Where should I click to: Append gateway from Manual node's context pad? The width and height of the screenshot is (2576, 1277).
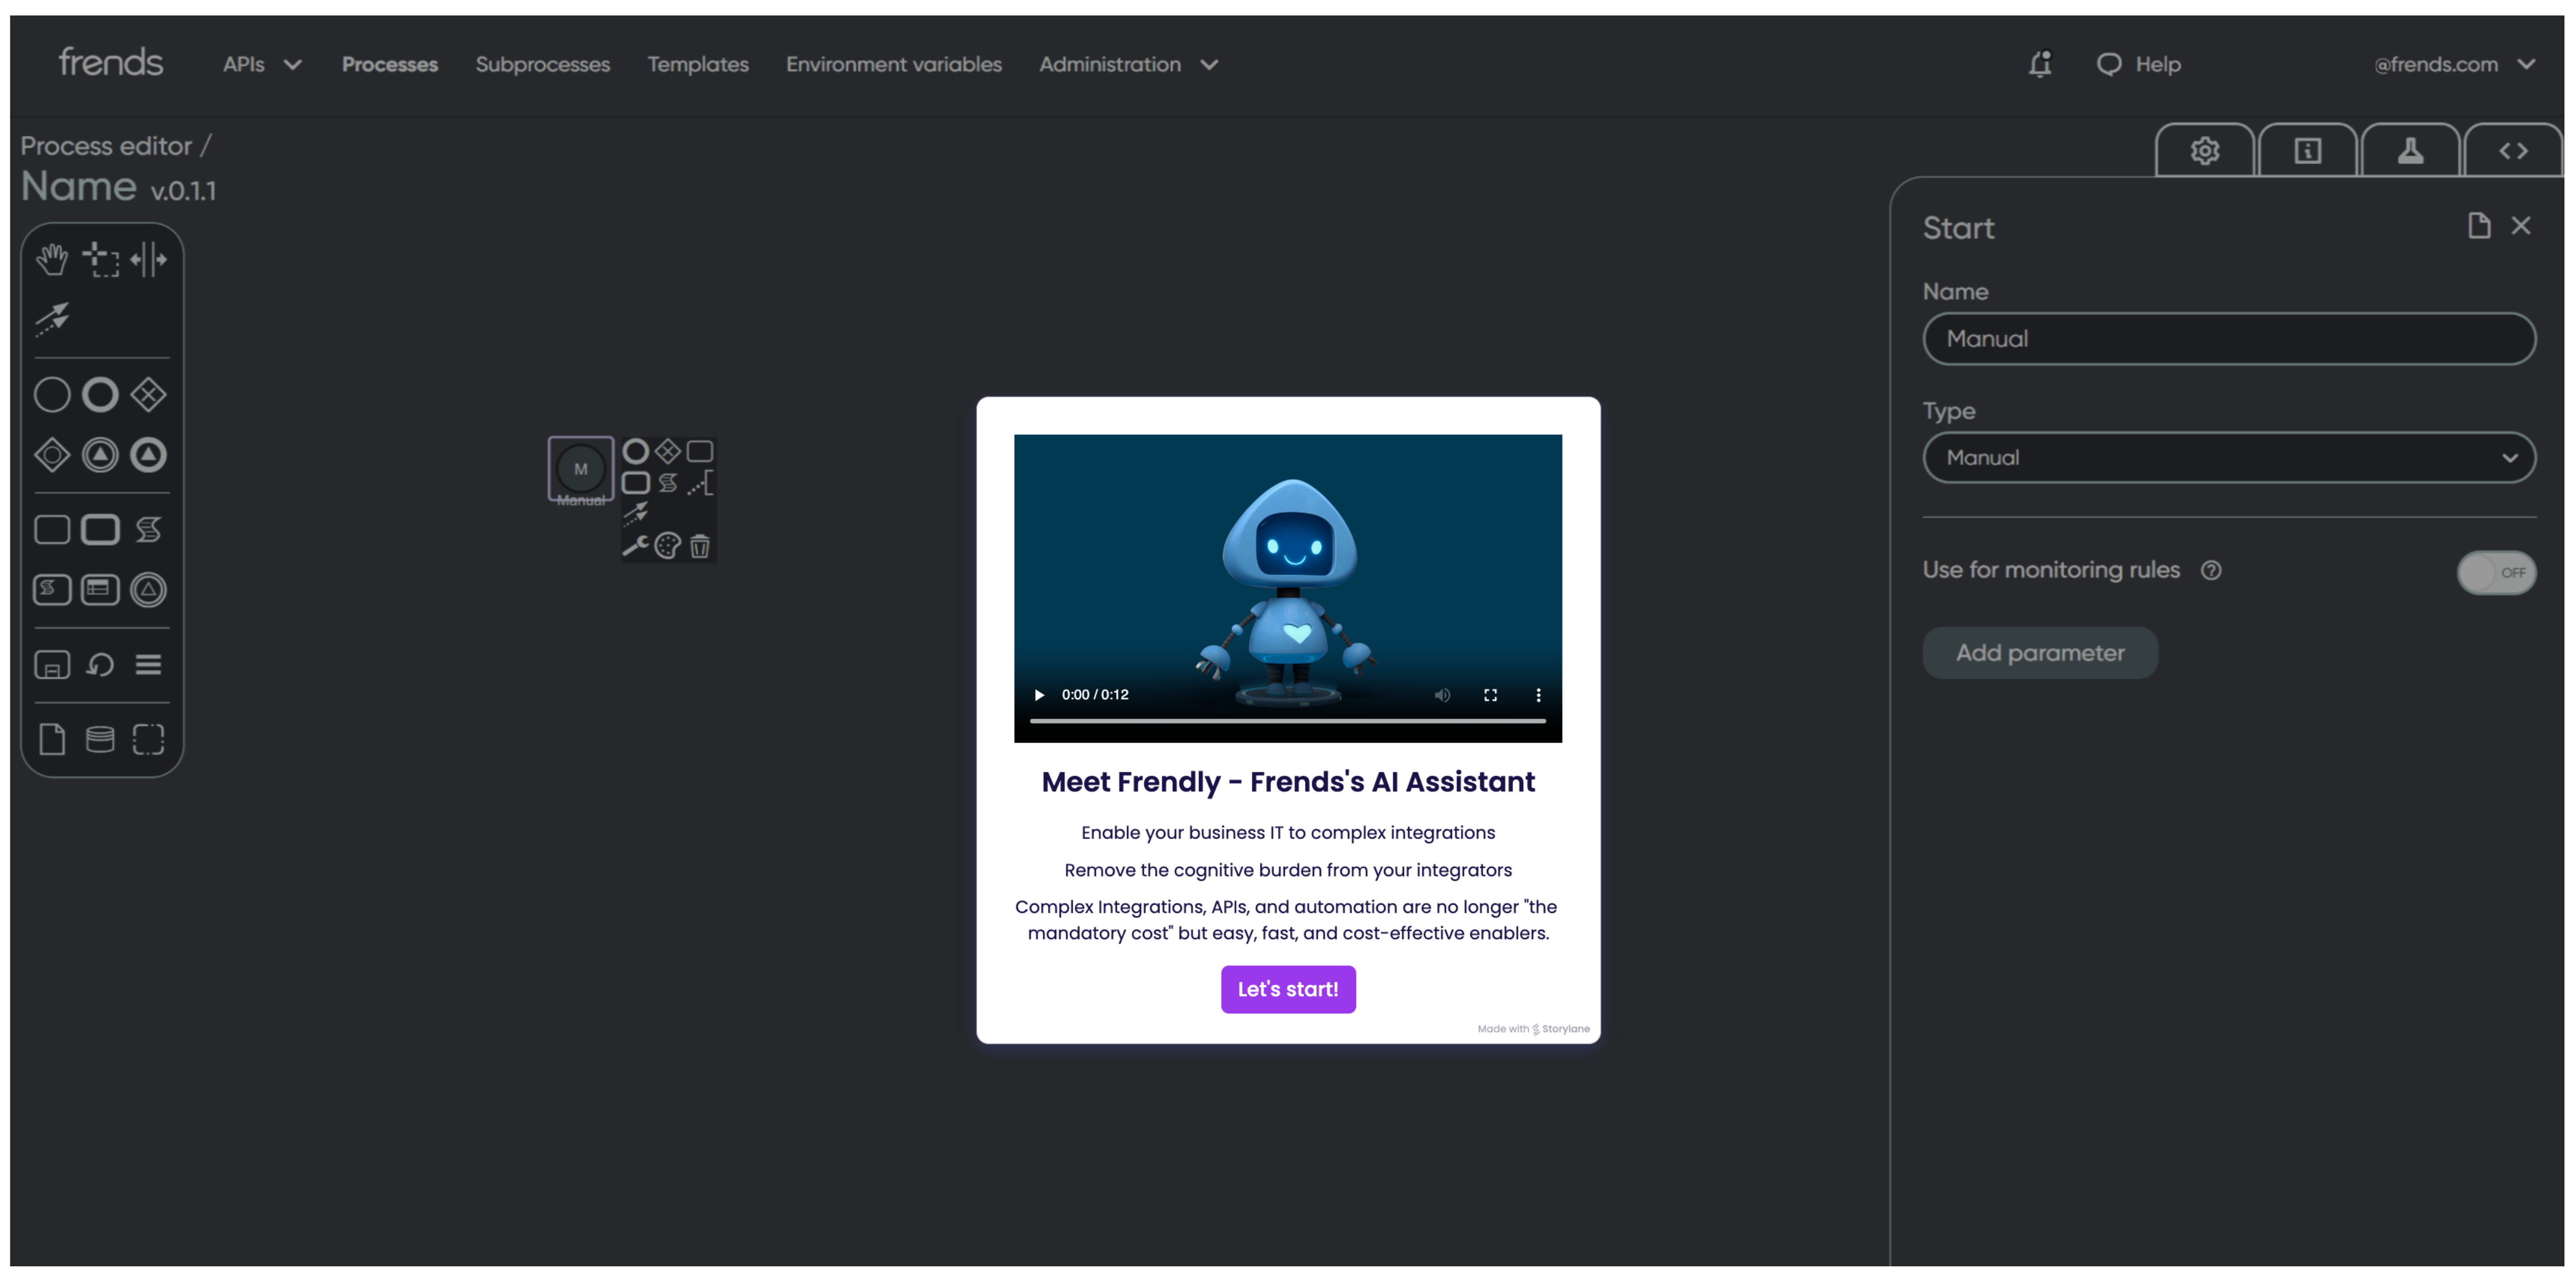(668, 451)
